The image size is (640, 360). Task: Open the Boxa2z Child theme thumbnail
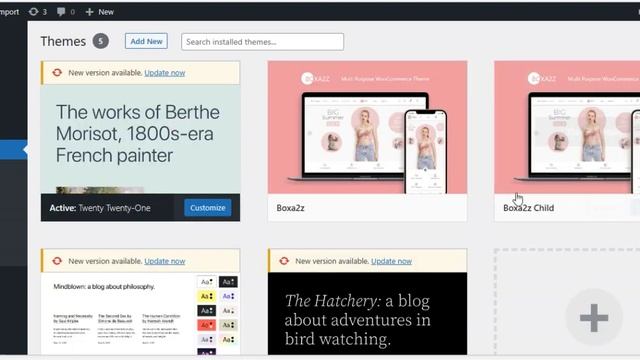(x=567, y=127)
